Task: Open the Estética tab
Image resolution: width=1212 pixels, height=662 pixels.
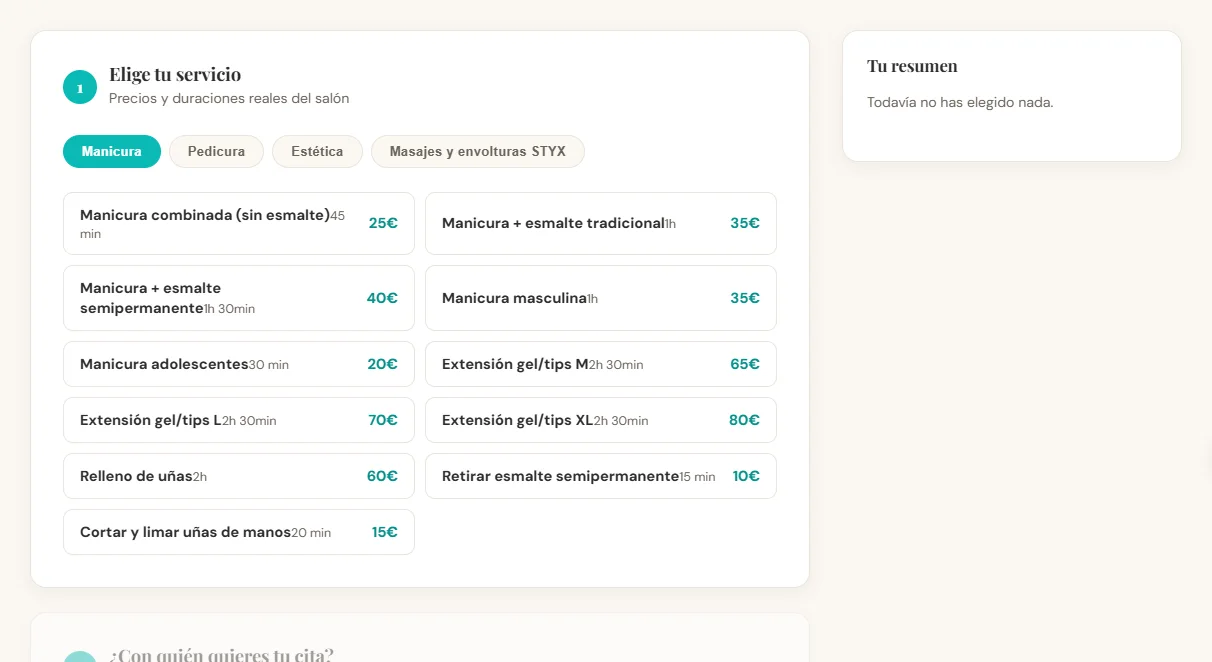Action: (317, 151)
